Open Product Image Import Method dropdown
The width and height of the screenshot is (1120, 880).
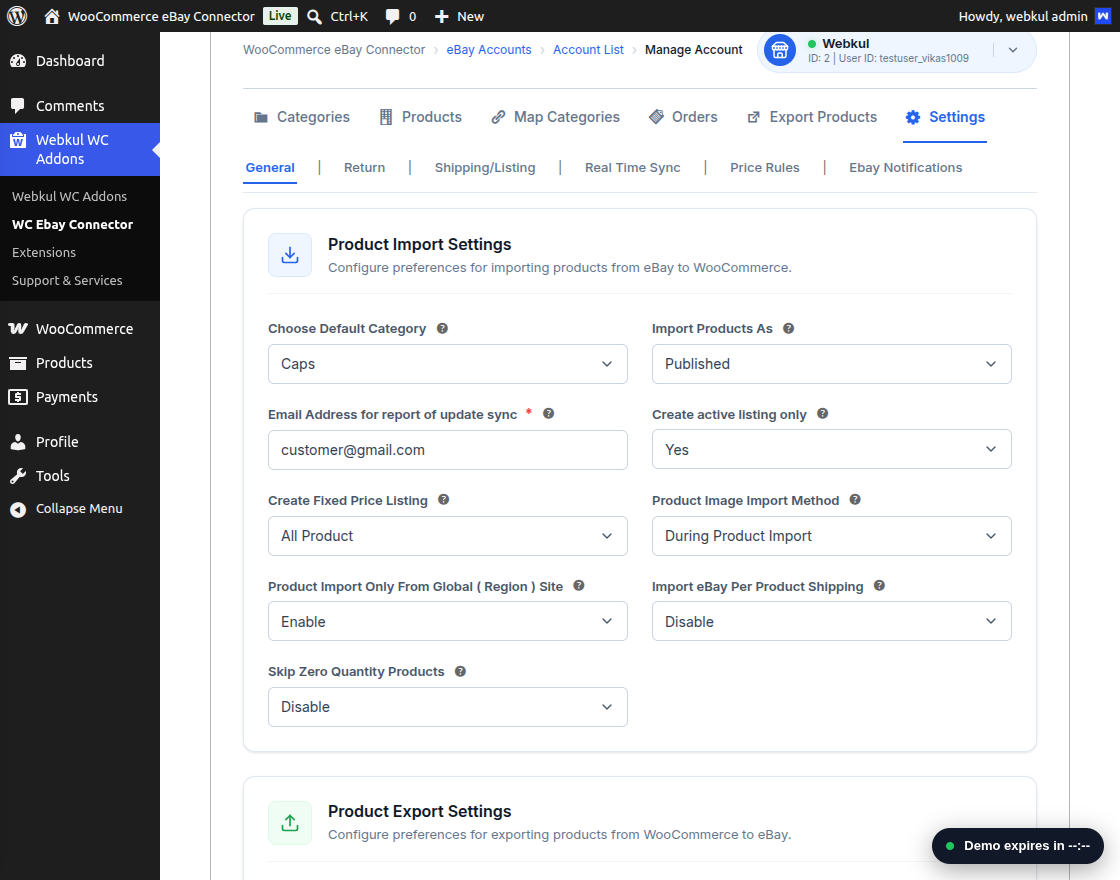(831, 536)
